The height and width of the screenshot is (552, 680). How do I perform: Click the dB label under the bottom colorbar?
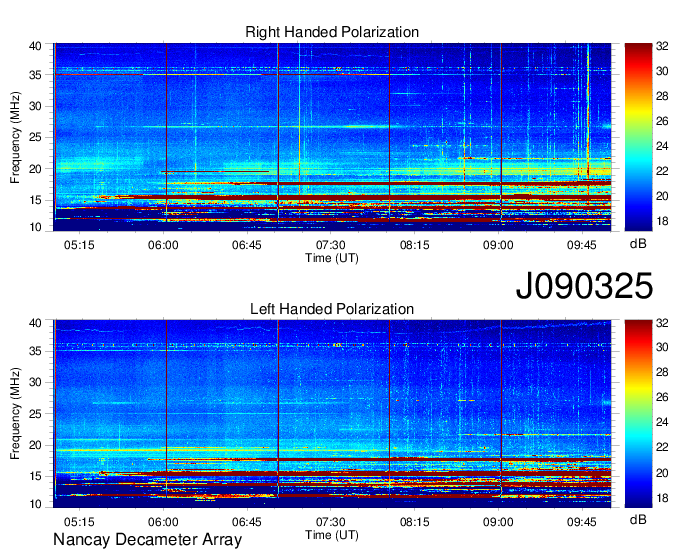[x=638, y=520]
